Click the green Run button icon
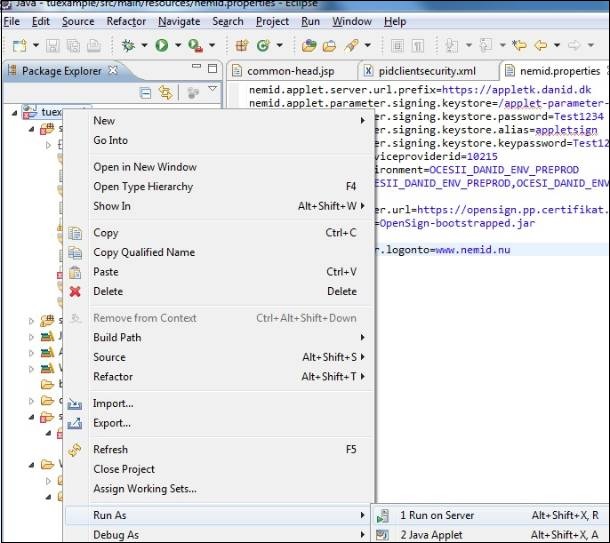The image size is (610, 543). point(161,46)
